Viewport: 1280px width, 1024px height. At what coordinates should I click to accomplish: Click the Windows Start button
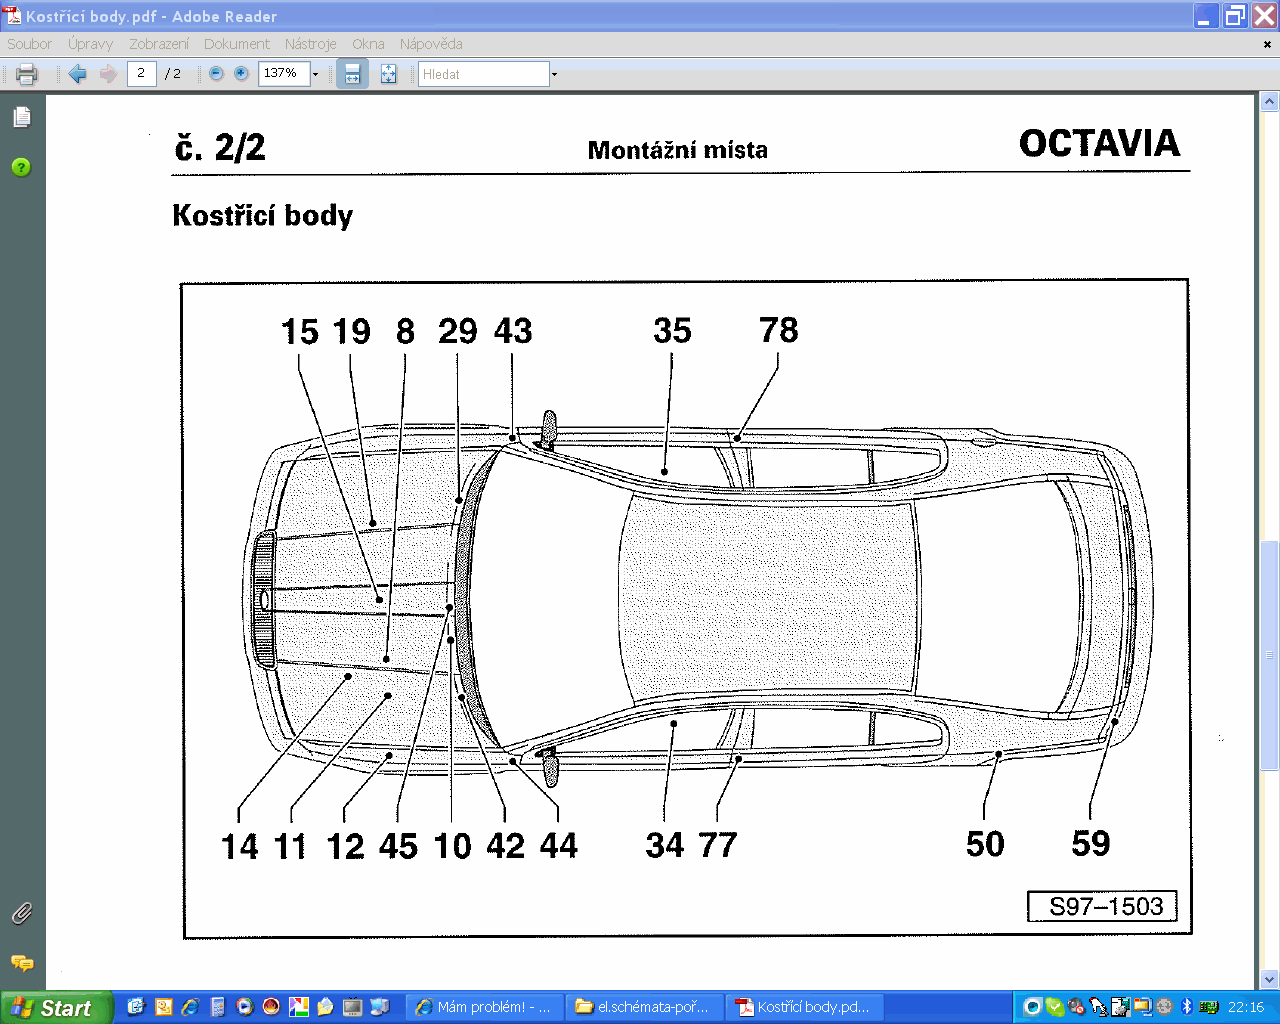56,1007
